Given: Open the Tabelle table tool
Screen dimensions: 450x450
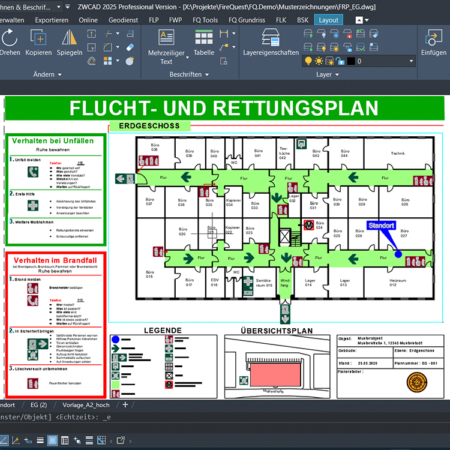Looking at the screenshot, I should pos(204,42).
